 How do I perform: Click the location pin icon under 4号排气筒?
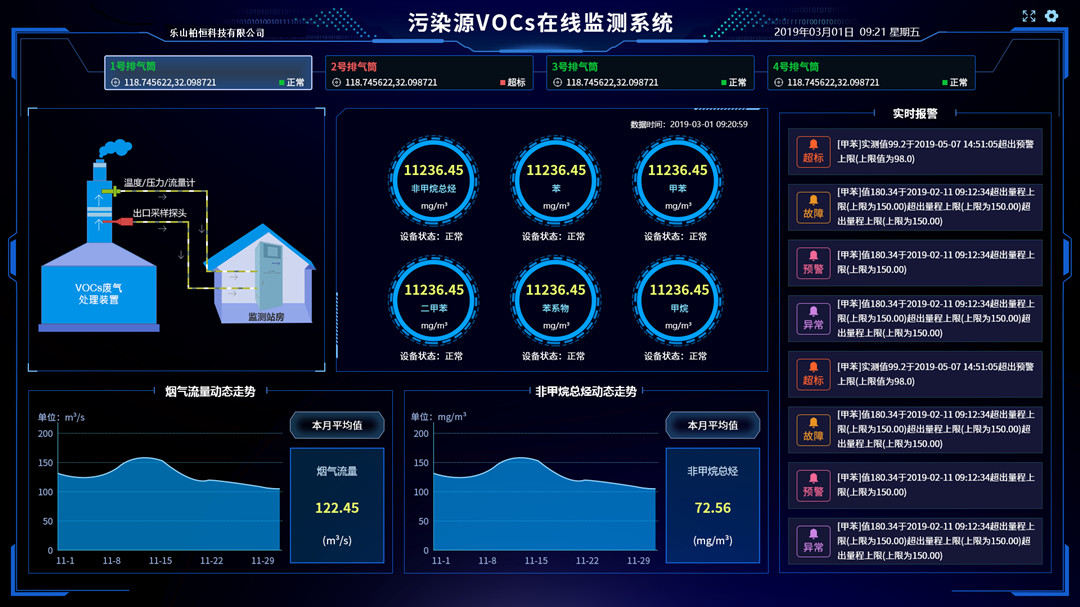[x=780, y=81]
